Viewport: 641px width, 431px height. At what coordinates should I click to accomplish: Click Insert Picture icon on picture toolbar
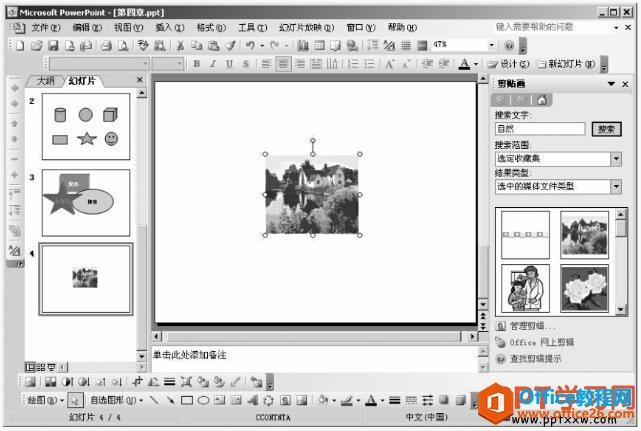[30, 382]
